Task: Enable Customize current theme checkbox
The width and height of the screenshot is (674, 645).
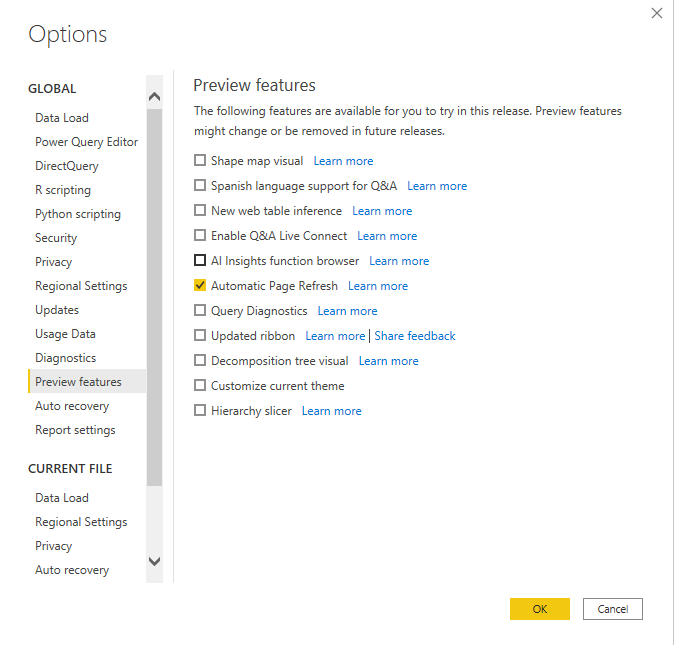Action: [x=200, y=385]
